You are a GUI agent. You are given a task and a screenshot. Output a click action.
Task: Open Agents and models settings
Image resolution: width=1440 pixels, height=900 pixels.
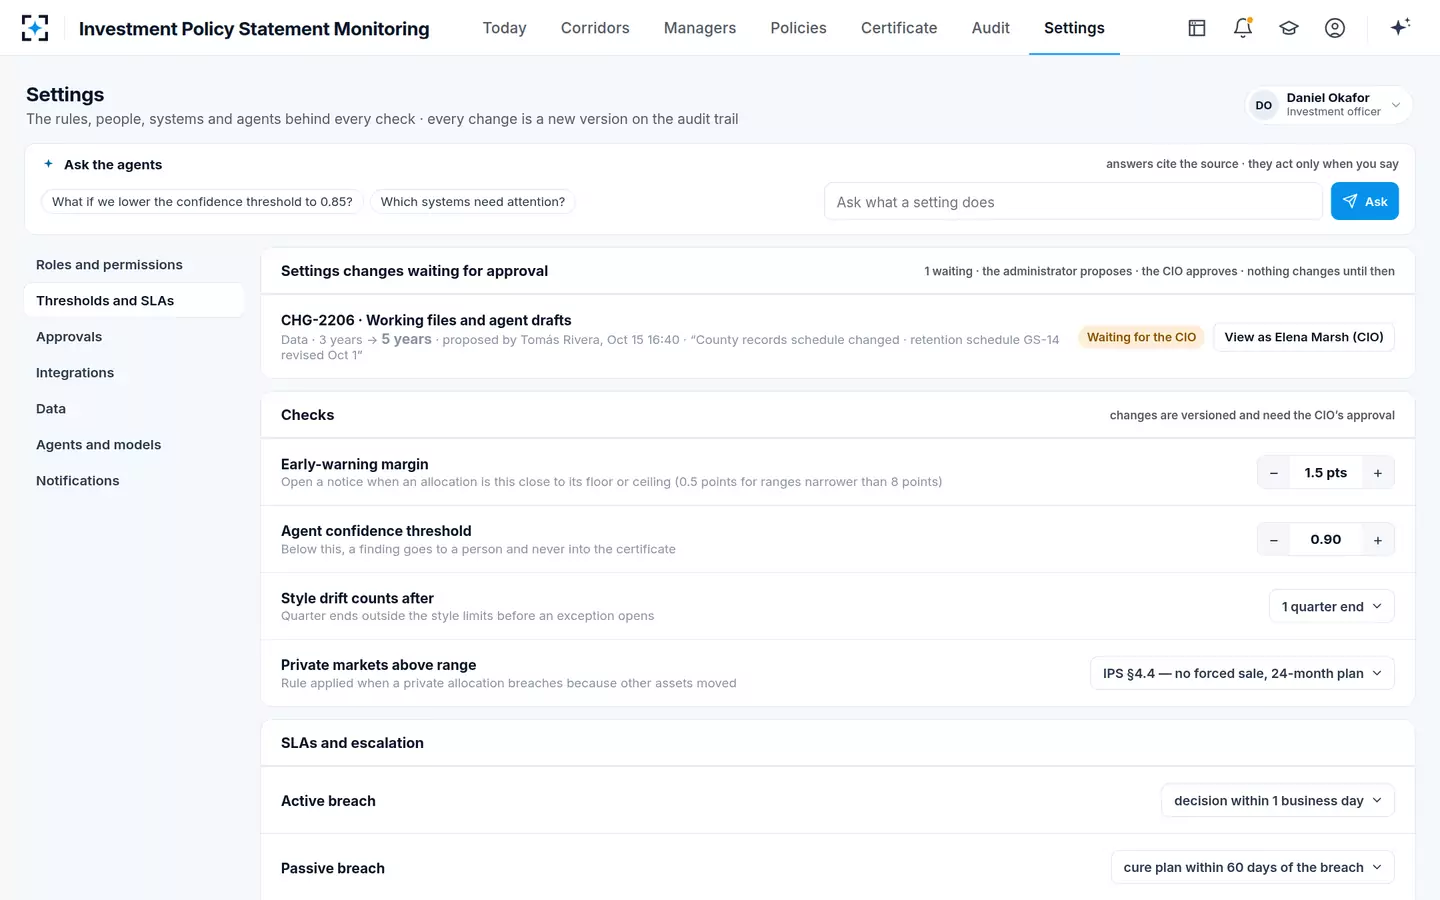(x=134, y=445)
